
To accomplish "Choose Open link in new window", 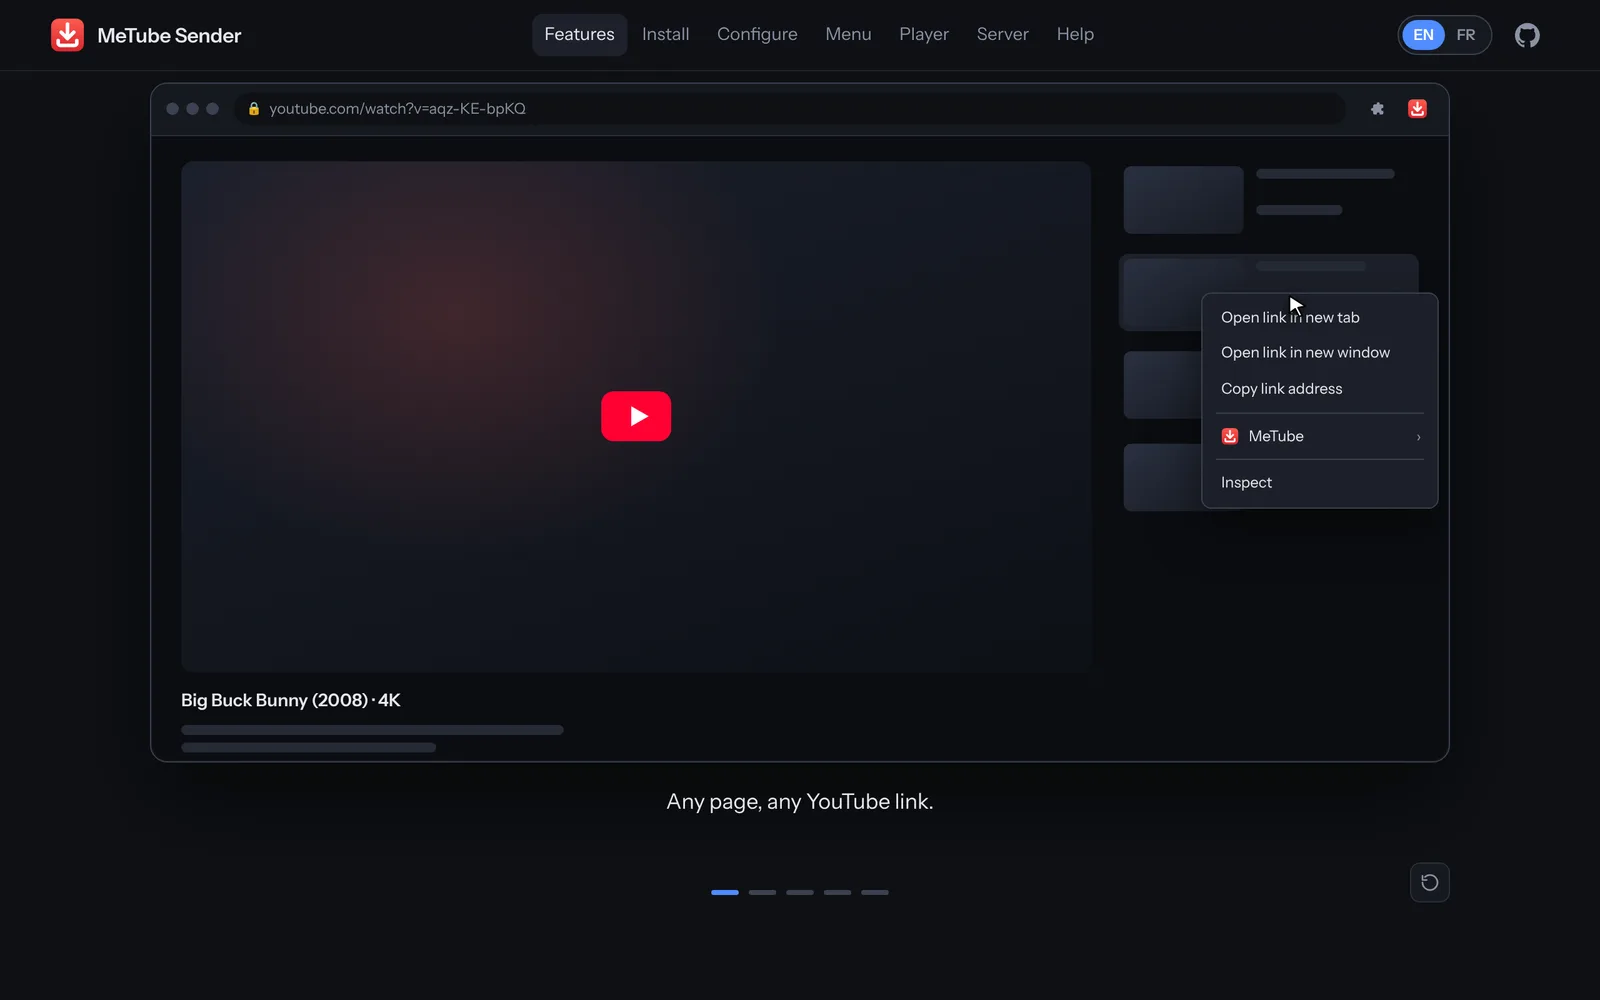I will click(x=1319, y=353).
